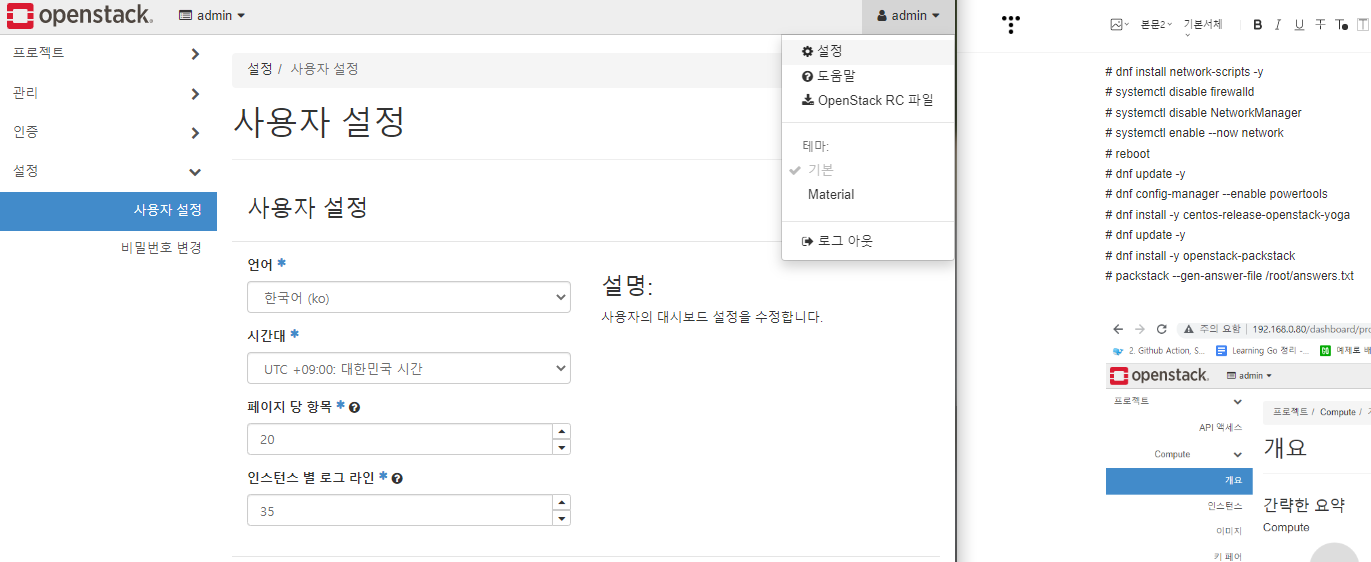
Task: Click the '# reboot' line in the editor
Action: coord(1128,154)
